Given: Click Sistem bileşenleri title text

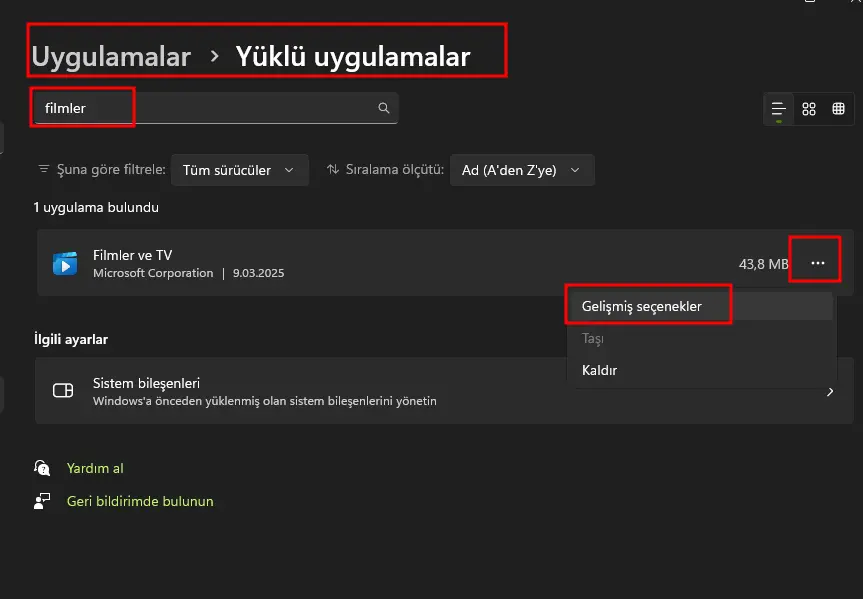Looking at the screenshot, I should click(146, 383).
